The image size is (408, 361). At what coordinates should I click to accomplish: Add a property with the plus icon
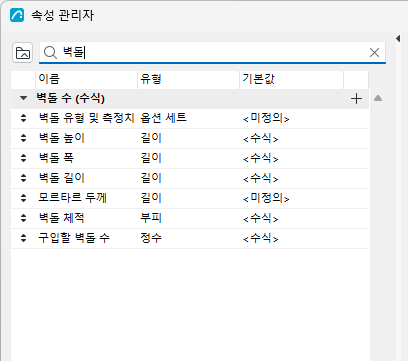pos(356,99)
